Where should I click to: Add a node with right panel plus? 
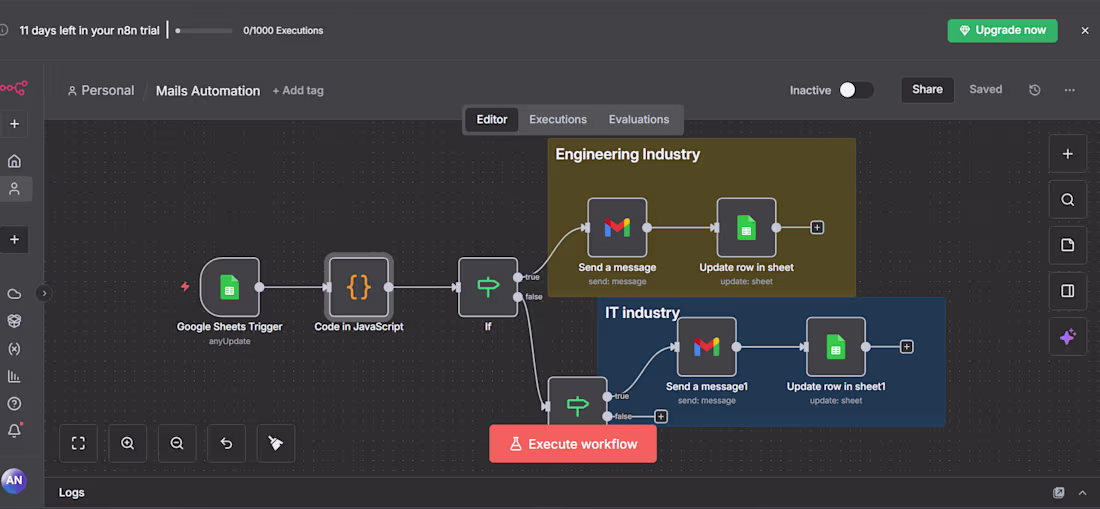1068,154
